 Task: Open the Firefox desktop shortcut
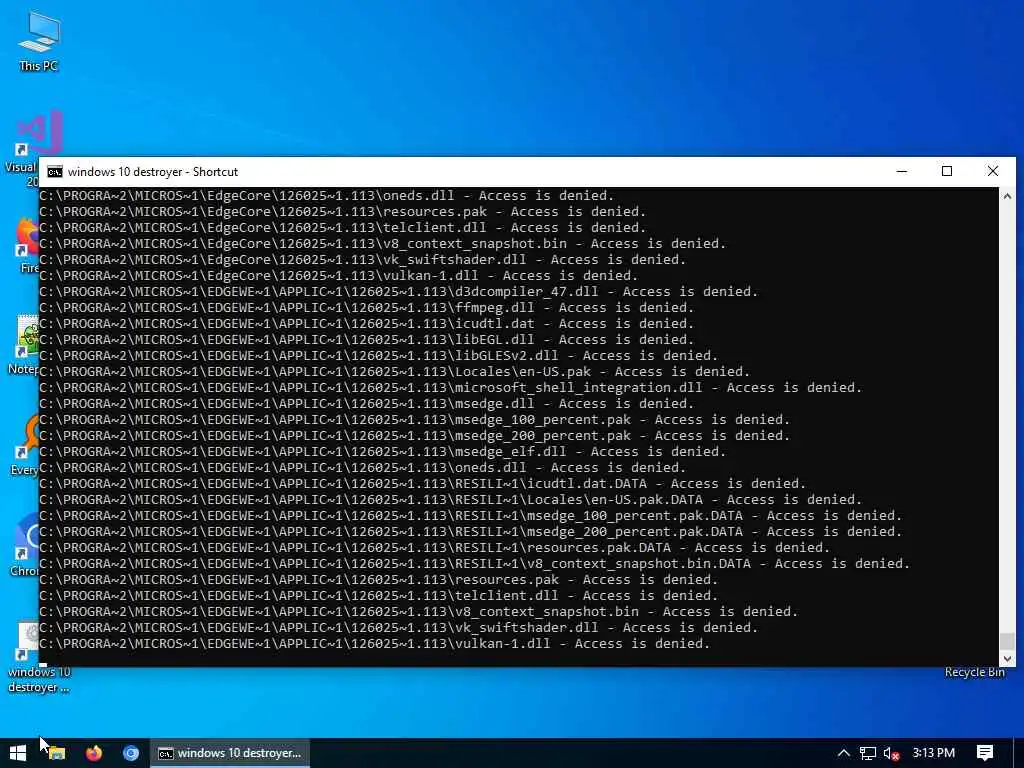27,245
